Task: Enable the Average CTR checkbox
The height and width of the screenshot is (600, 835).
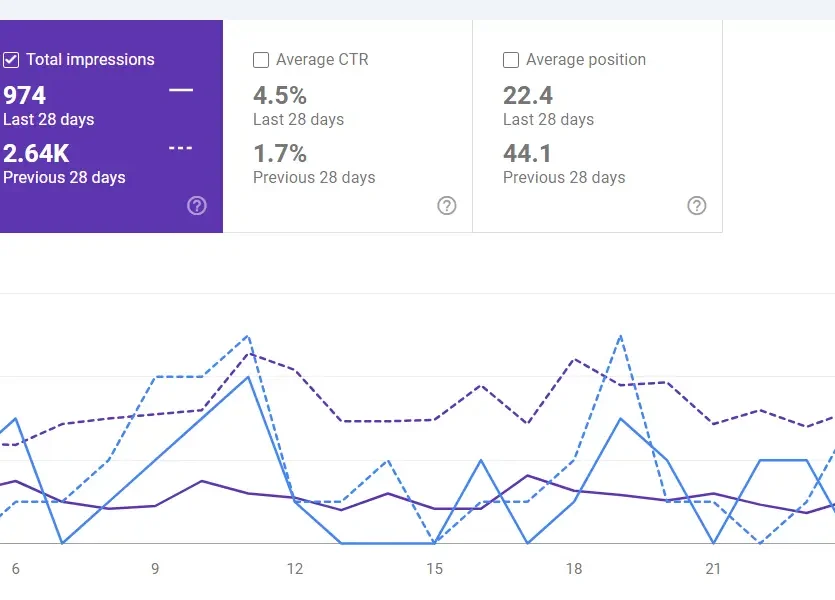Action: [261, 60]
